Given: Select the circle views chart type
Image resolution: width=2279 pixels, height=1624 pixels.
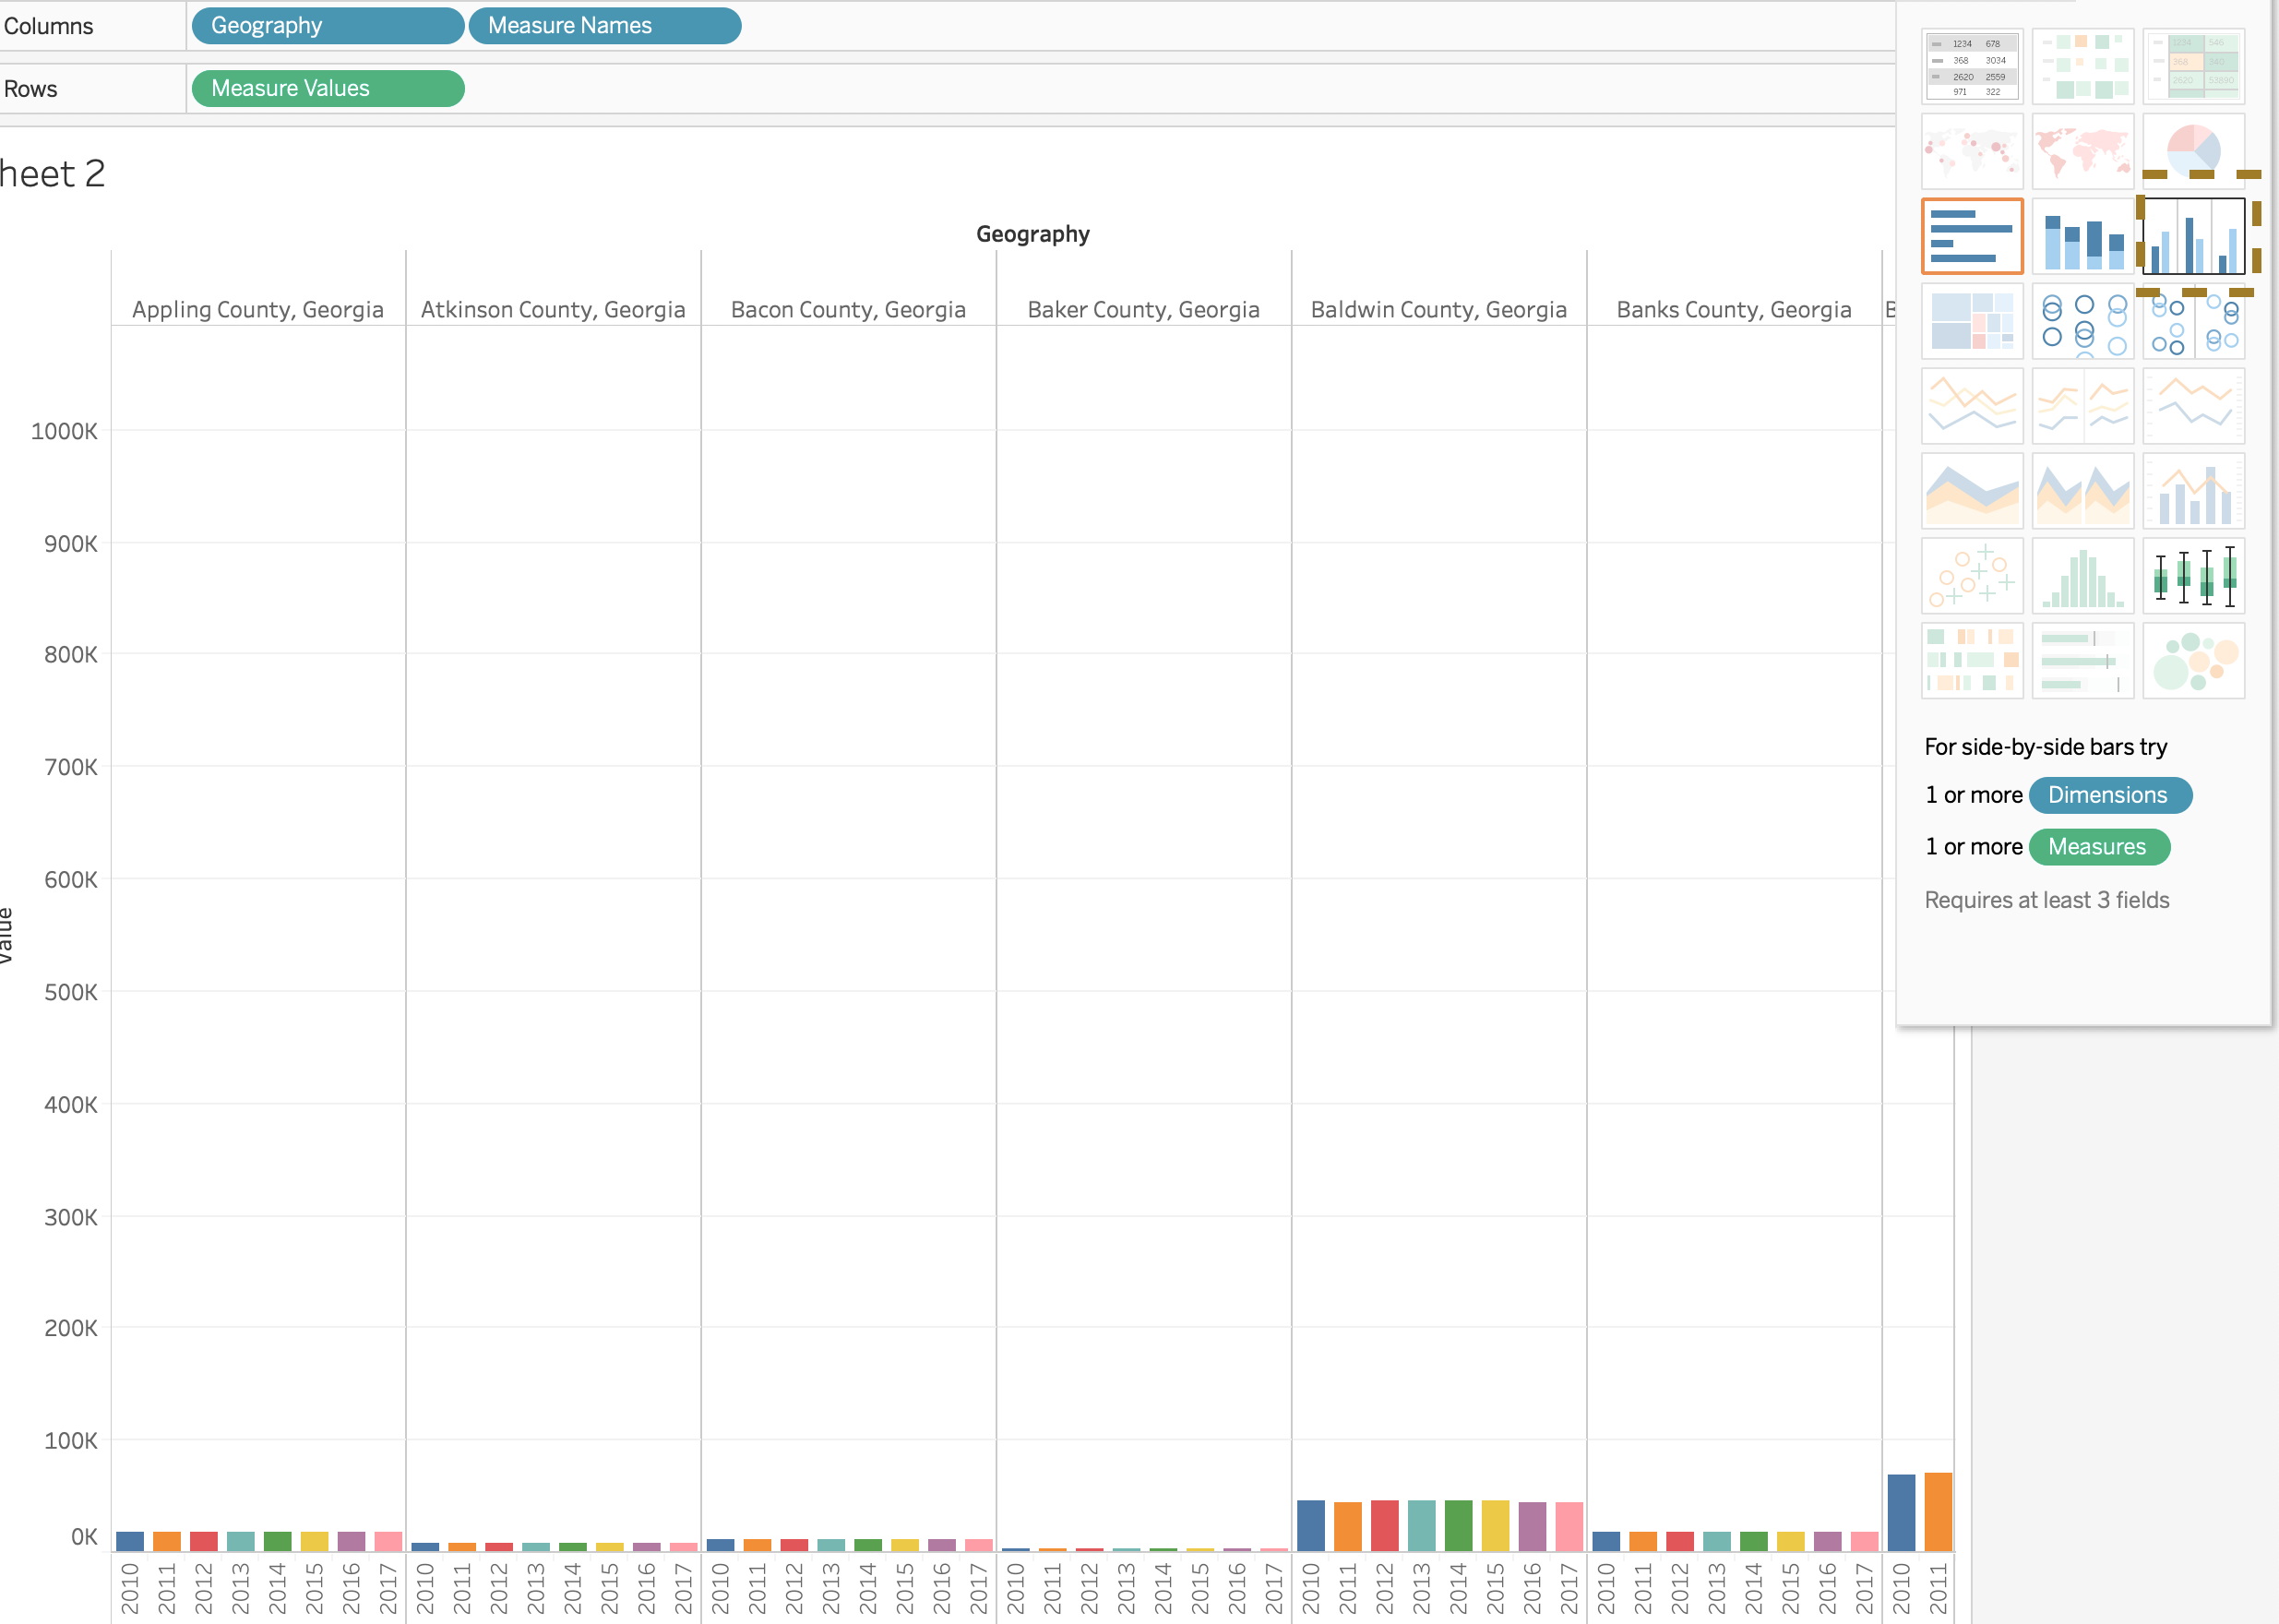Looking at the screenshot, I should [2083, 322].
